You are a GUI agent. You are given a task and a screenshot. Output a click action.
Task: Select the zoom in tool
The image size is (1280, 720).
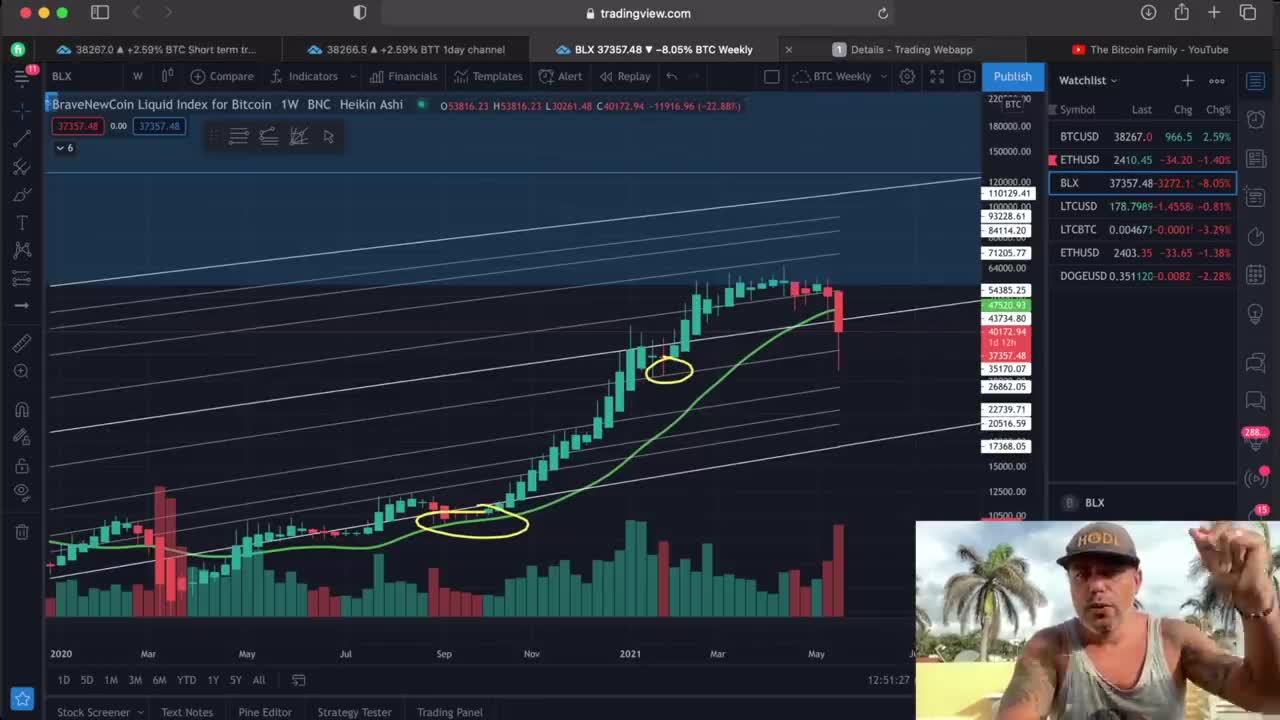click(x=22, y=371)
